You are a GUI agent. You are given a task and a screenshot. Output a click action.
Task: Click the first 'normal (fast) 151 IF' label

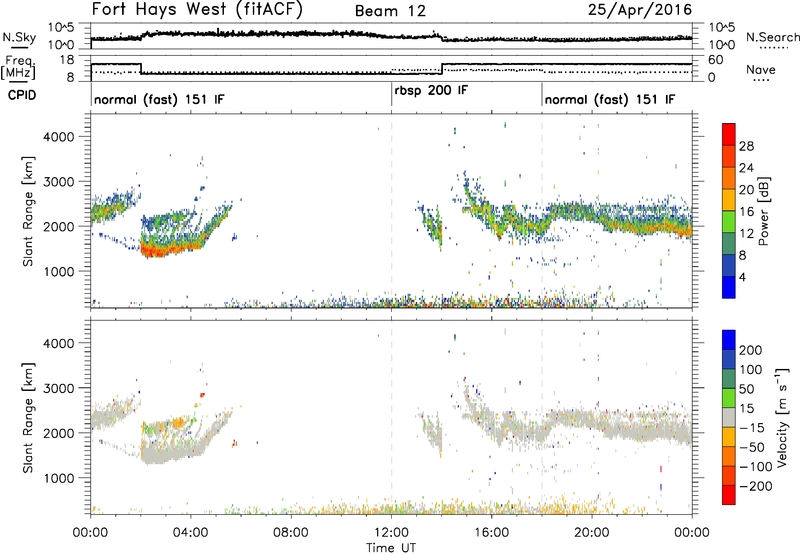click(x=159, y=99)
